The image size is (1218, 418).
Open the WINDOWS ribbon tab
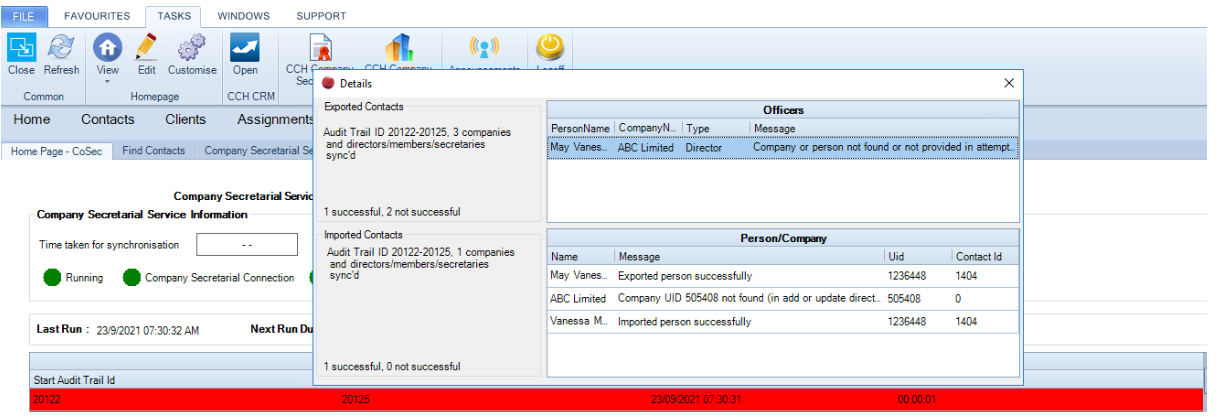[x=243, y=16]
